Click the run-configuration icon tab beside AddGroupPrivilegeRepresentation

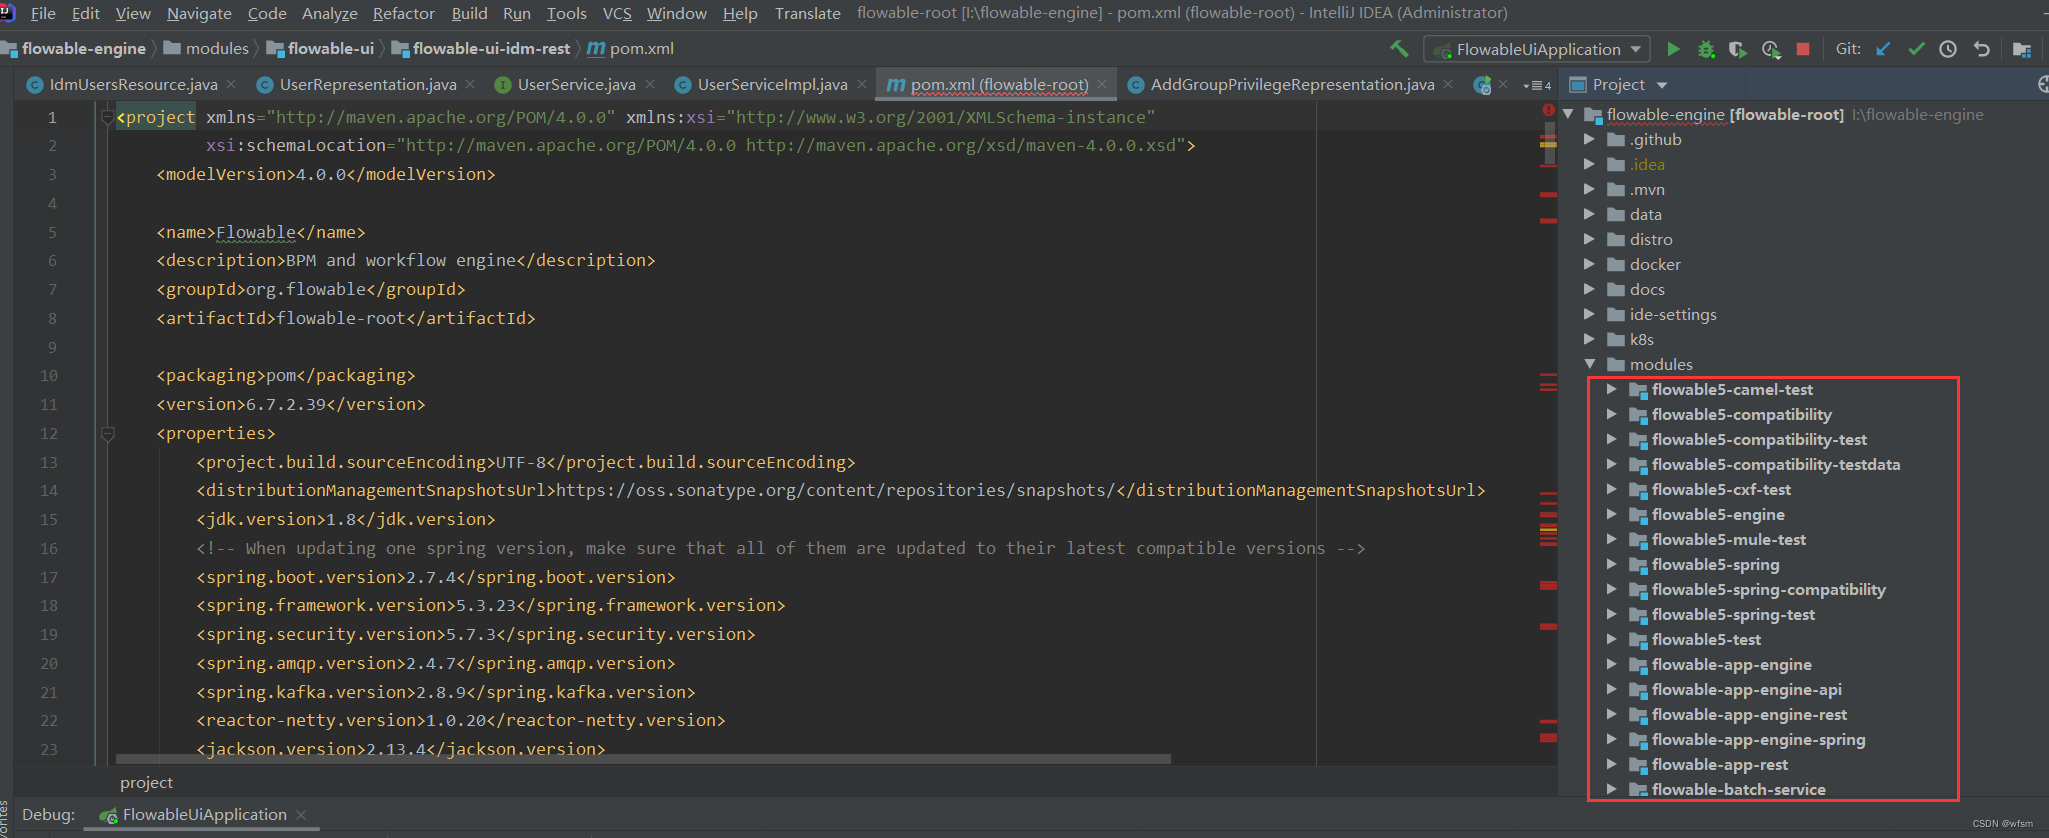pyautogui.click(x=1483, y=85)
